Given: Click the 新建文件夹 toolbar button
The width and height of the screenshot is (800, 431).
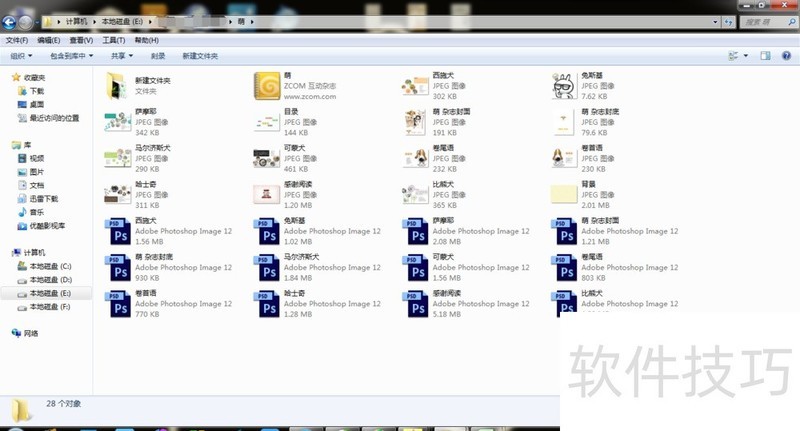Looking at the screenshot, I should (x=199, y=56).
